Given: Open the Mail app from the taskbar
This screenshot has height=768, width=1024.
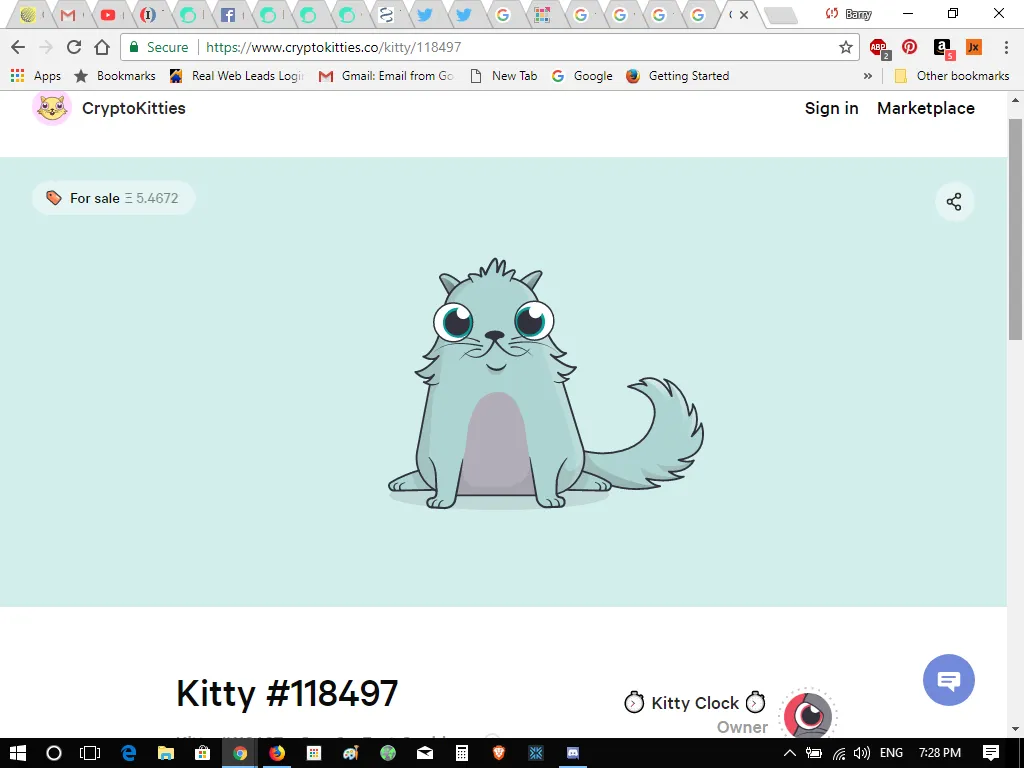Looking at the screenshot, I should pyautogui.click(x=425, y=753).
